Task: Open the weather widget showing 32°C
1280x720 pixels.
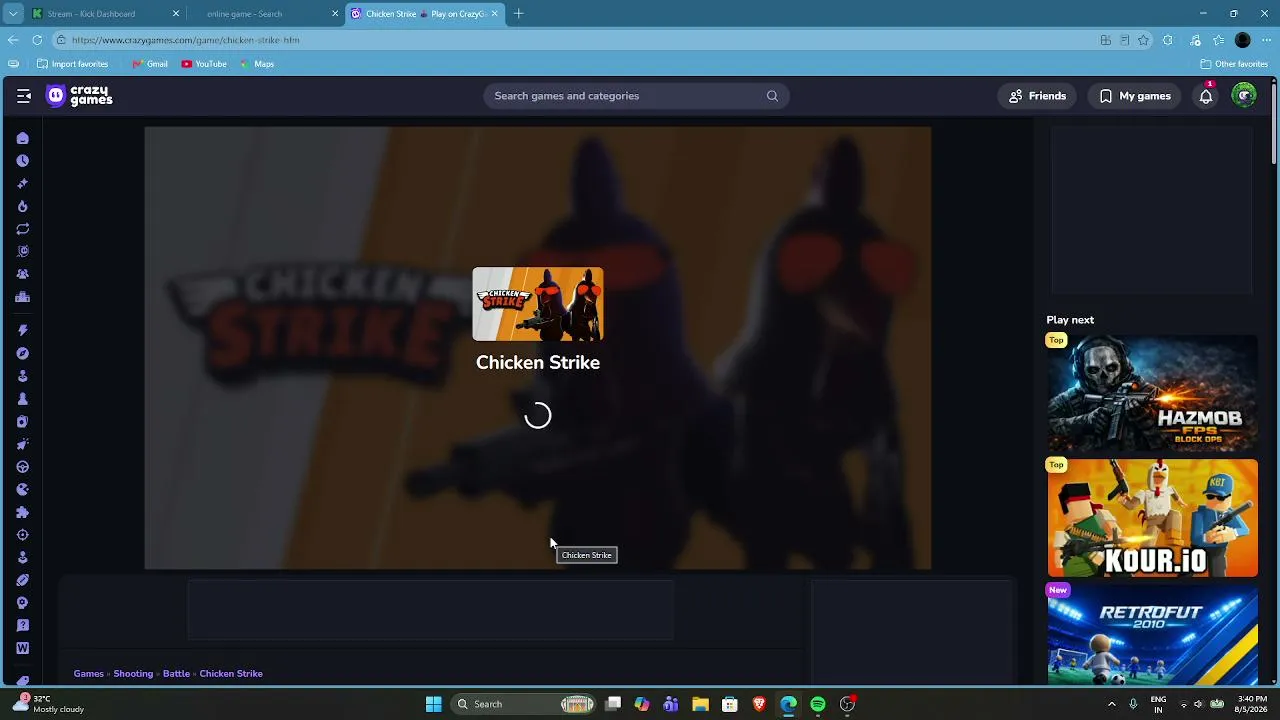Action: (50, 704)
